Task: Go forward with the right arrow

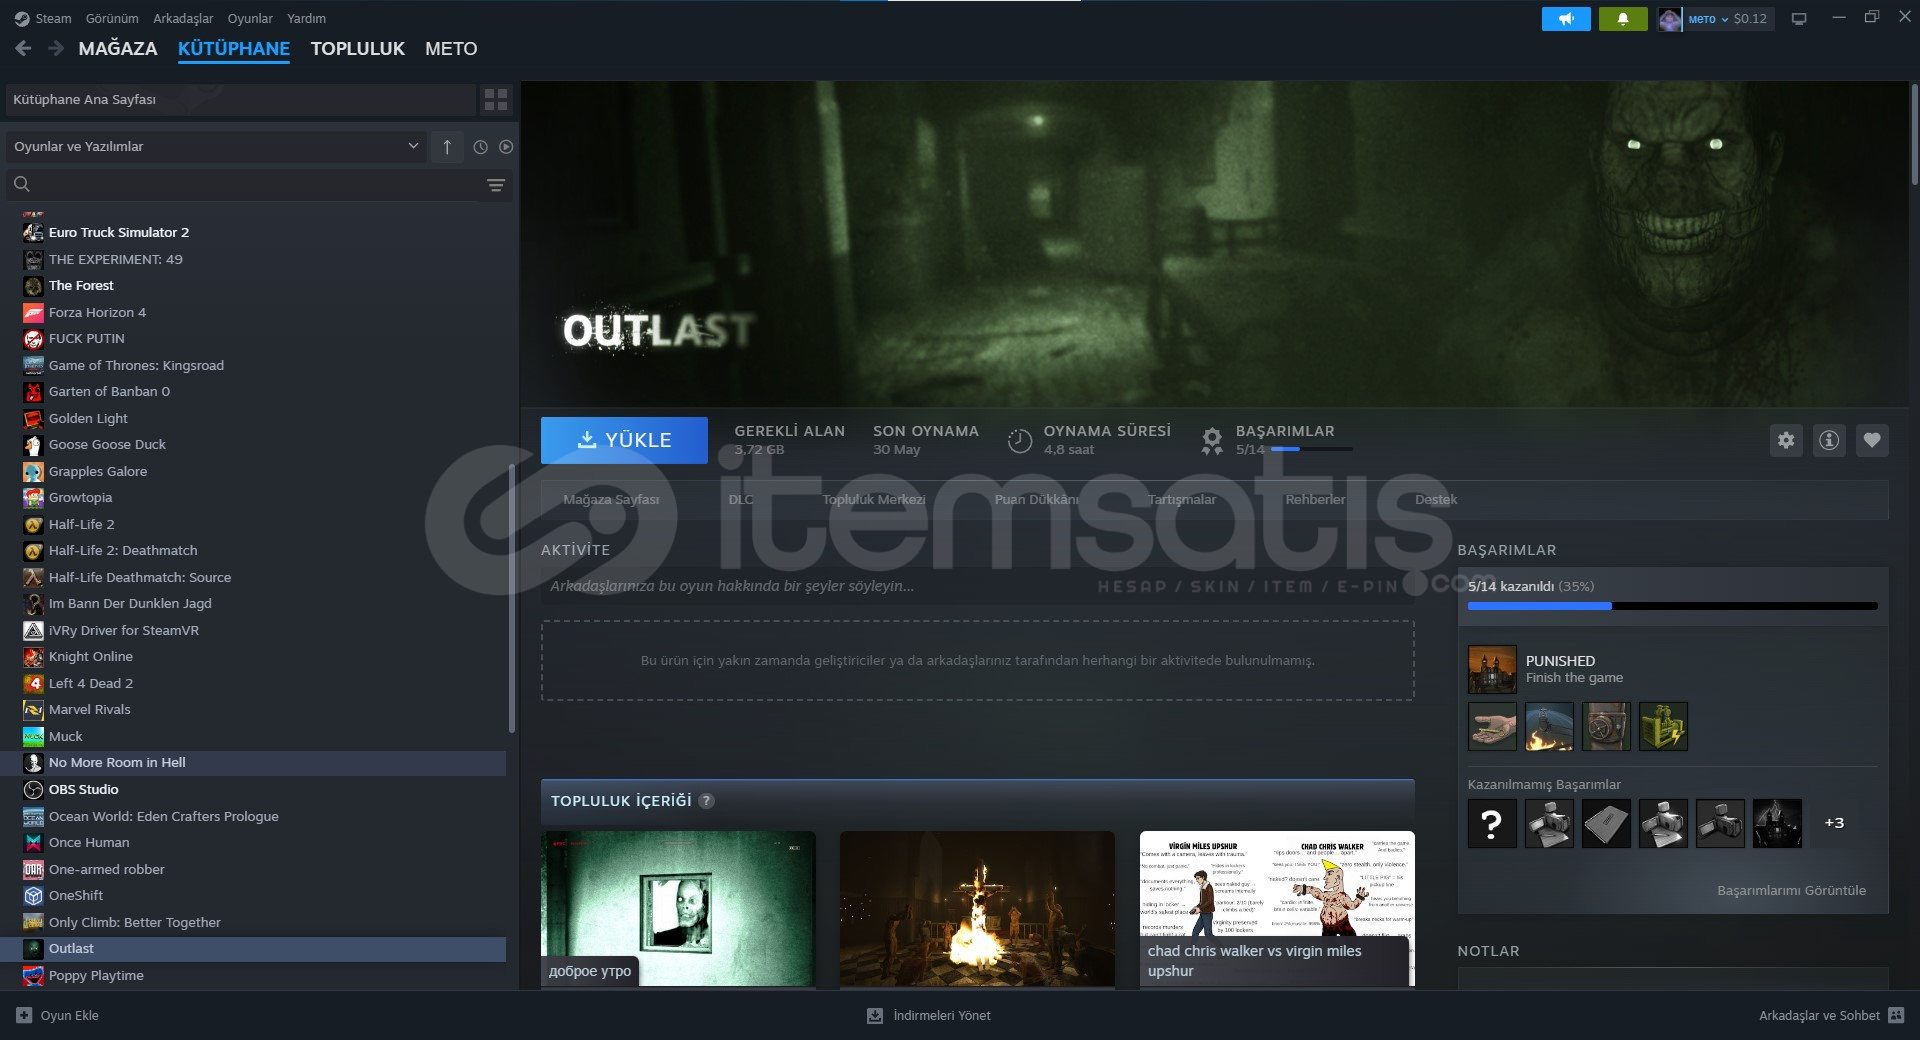Action: tap(56, 48)
